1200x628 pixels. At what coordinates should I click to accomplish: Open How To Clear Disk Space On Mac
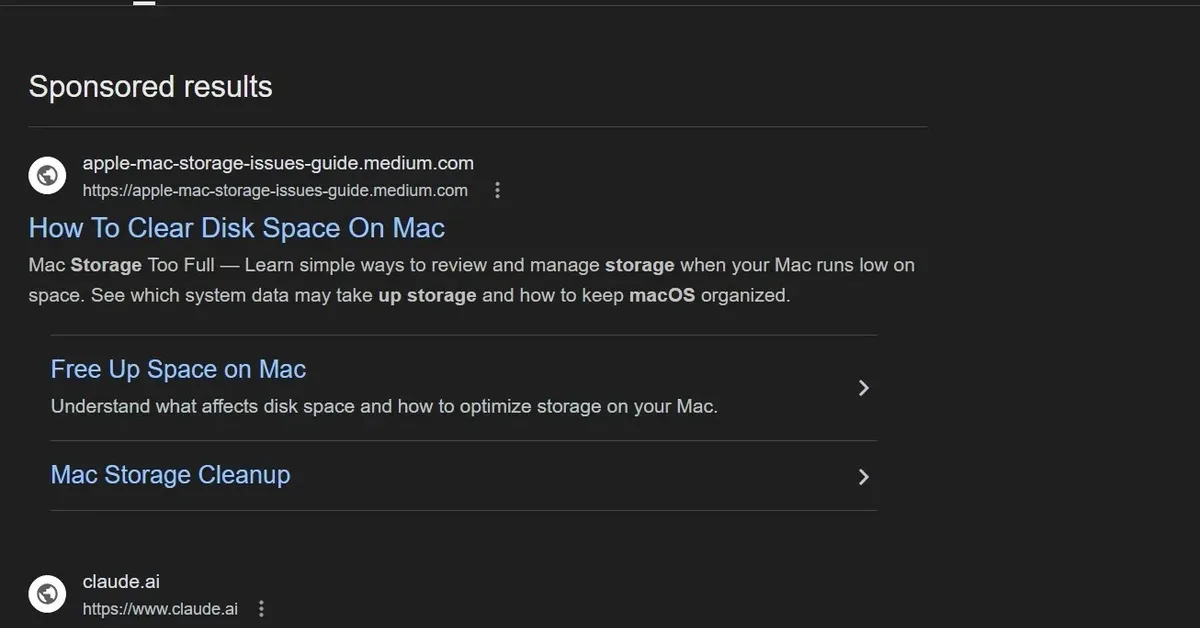click(236, 228)
